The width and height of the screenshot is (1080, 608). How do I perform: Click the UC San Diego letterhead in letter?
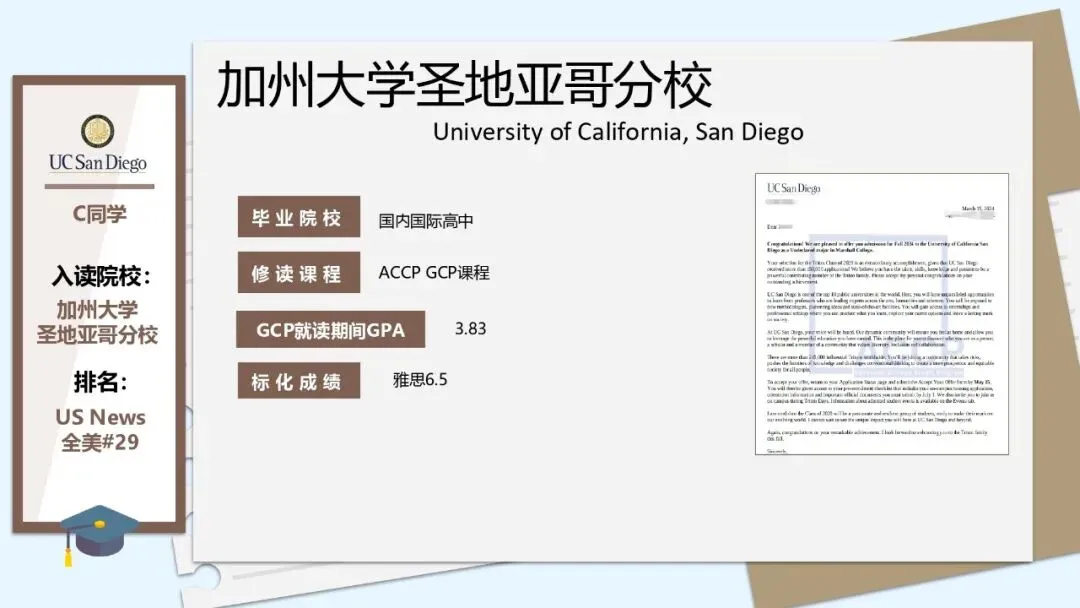(x=793, y=188)
